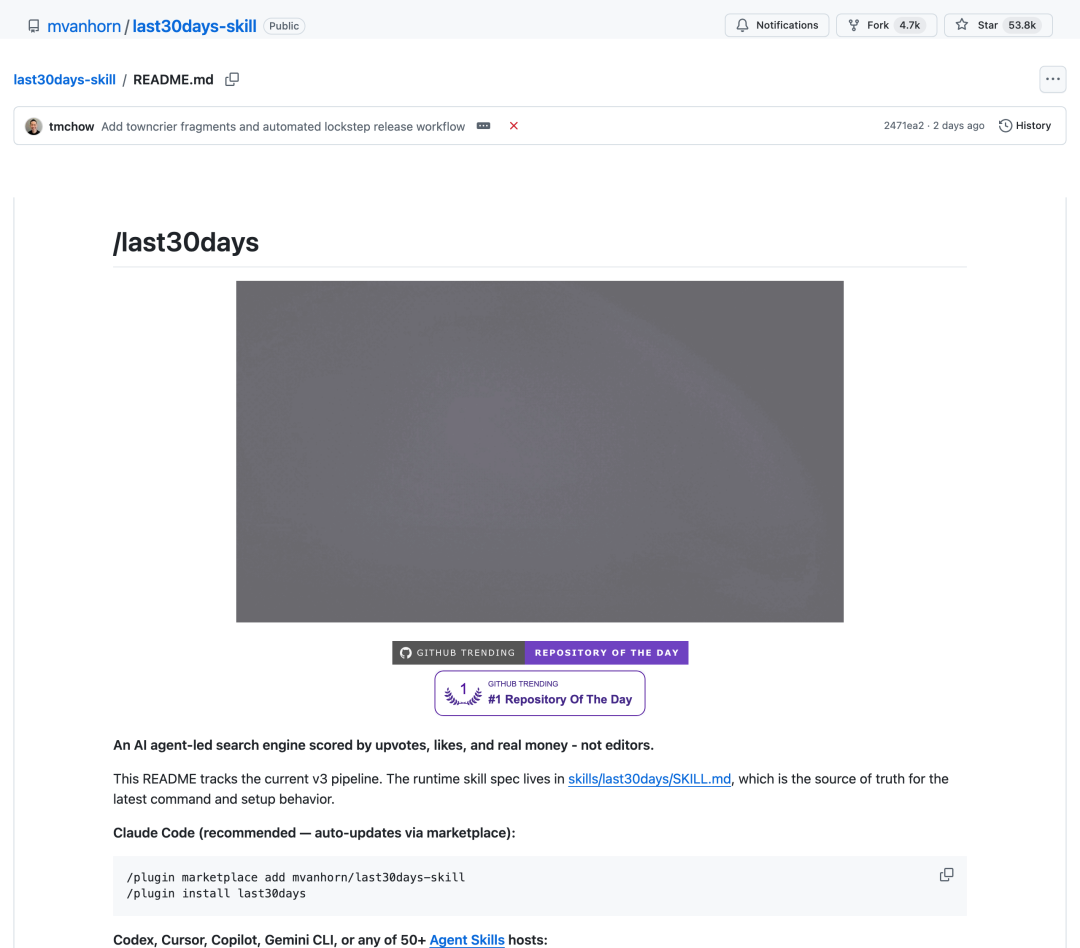Image resolution: width=1080 pixels, height=948 pixels.
Task: Click the bell icon in Notifications
Action: (742, 25)
